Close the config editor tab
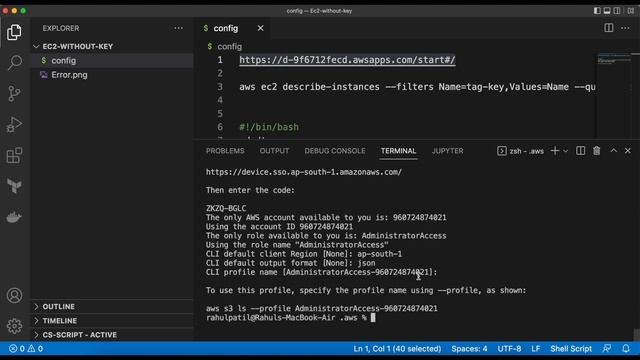The height and width of the screenshot is (360, 640). pos(260,28)
